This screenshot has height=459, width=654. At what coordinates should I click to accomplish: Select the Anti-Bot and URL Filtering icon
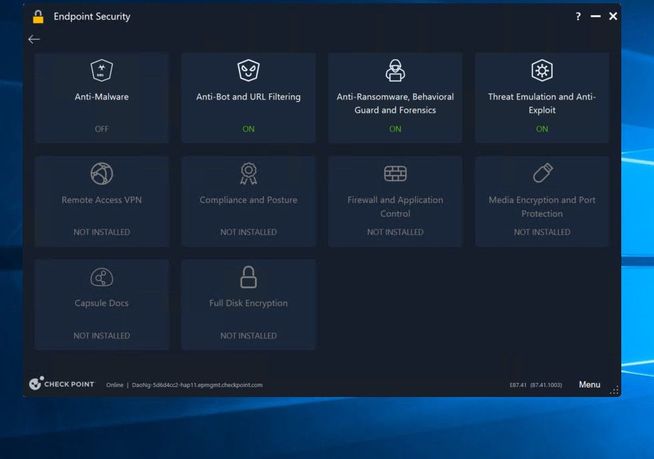click(x=248, y=70)
